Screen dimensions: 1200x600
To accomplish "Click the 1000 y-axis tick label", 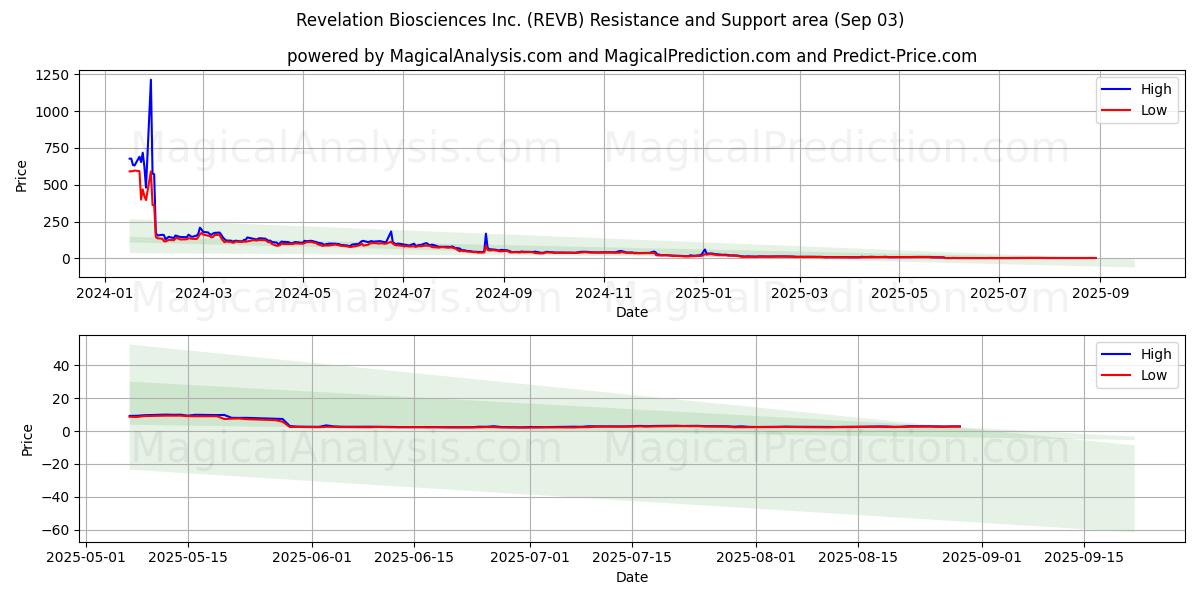I will (x=51, y=112).
